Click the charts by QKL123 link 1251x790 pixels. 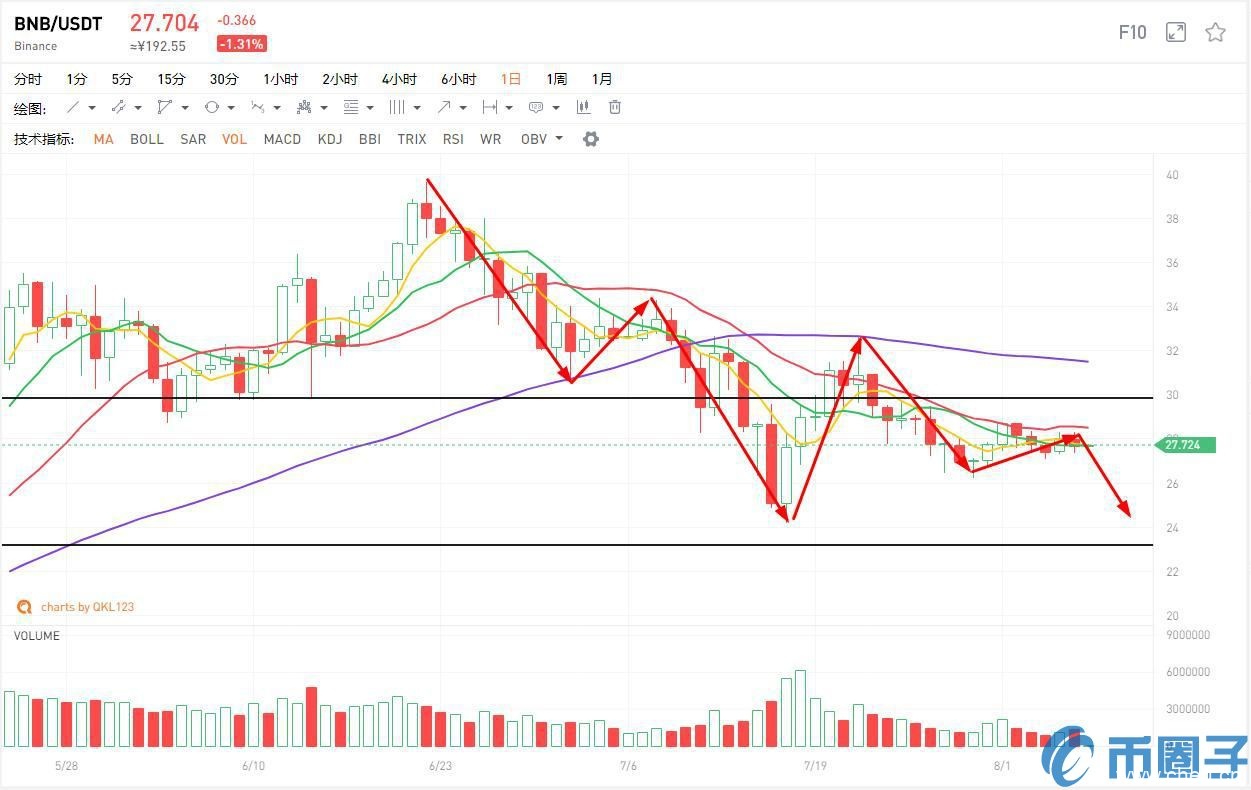(86, 607)
